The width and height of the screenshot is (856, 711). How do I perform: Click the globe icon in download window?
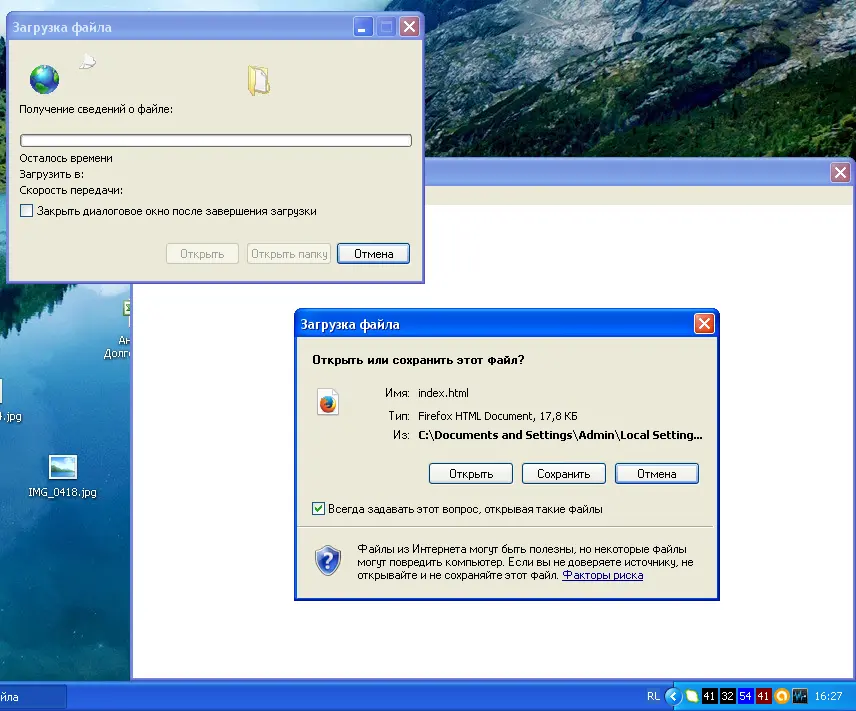click(x=44, y=80)
